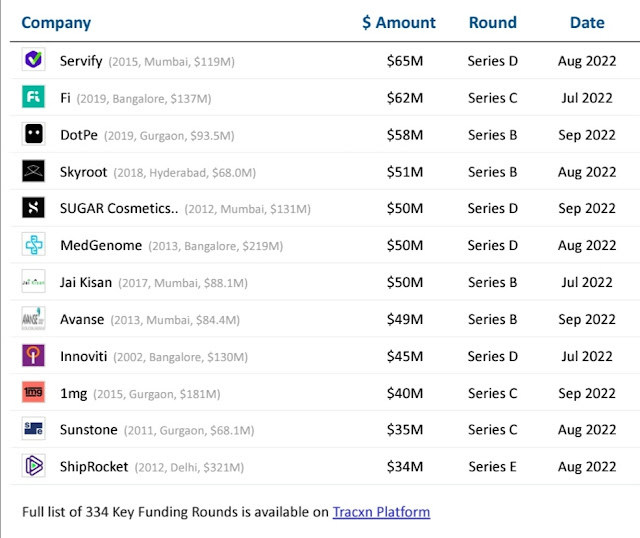Click the $ Amount column header
Image resolution: width=640 pixels, height=538 pixels.
coord(399,22)
